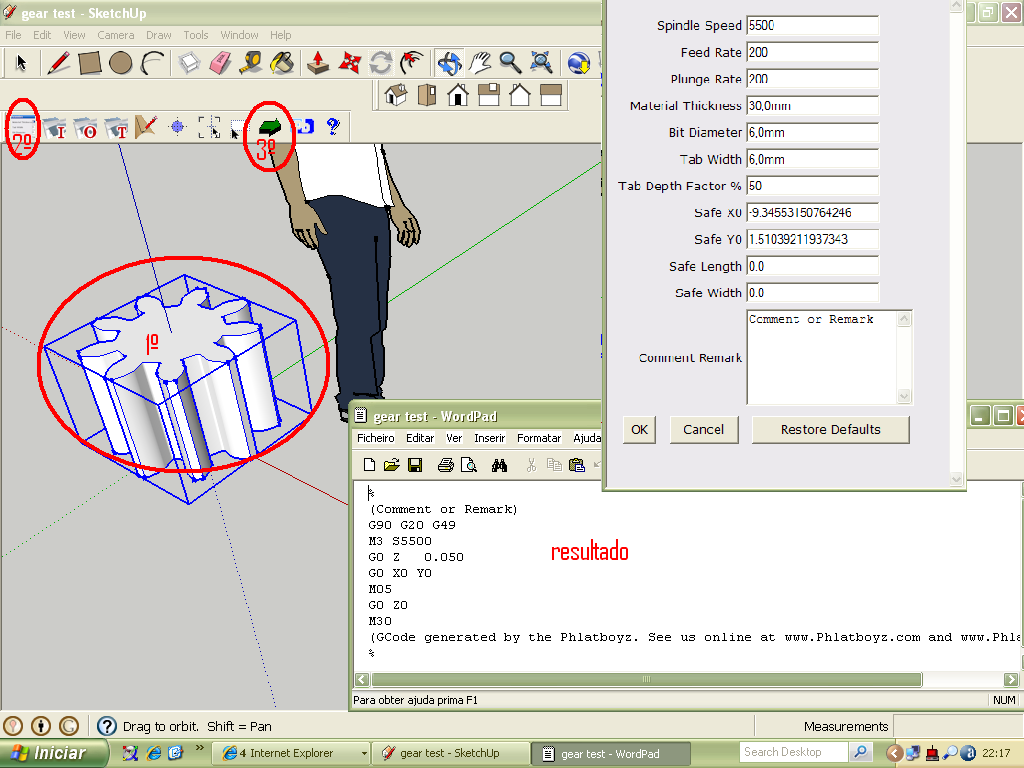Viewport: 1024px width, 768px height.
Task: Click inside the Comment Remark text area
Action: click(x=822, y=357)
